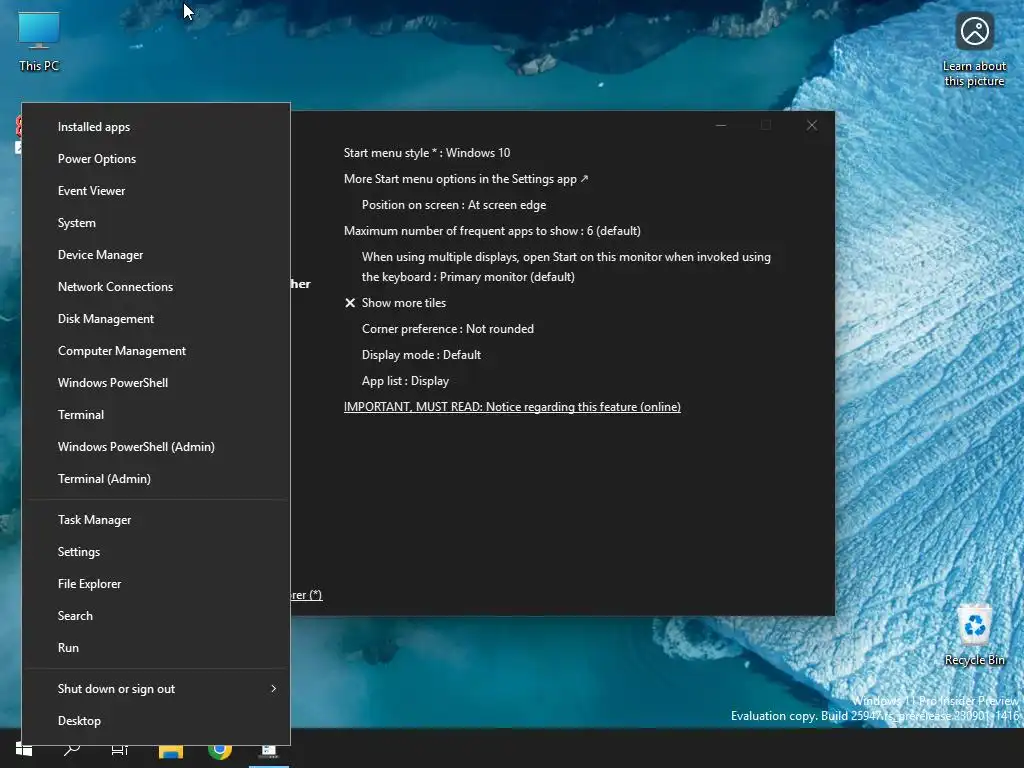This screenshot has width=1024, height=768.
Task: Expand Shut down or sign out submenu
Action: (x=156, y=689)
